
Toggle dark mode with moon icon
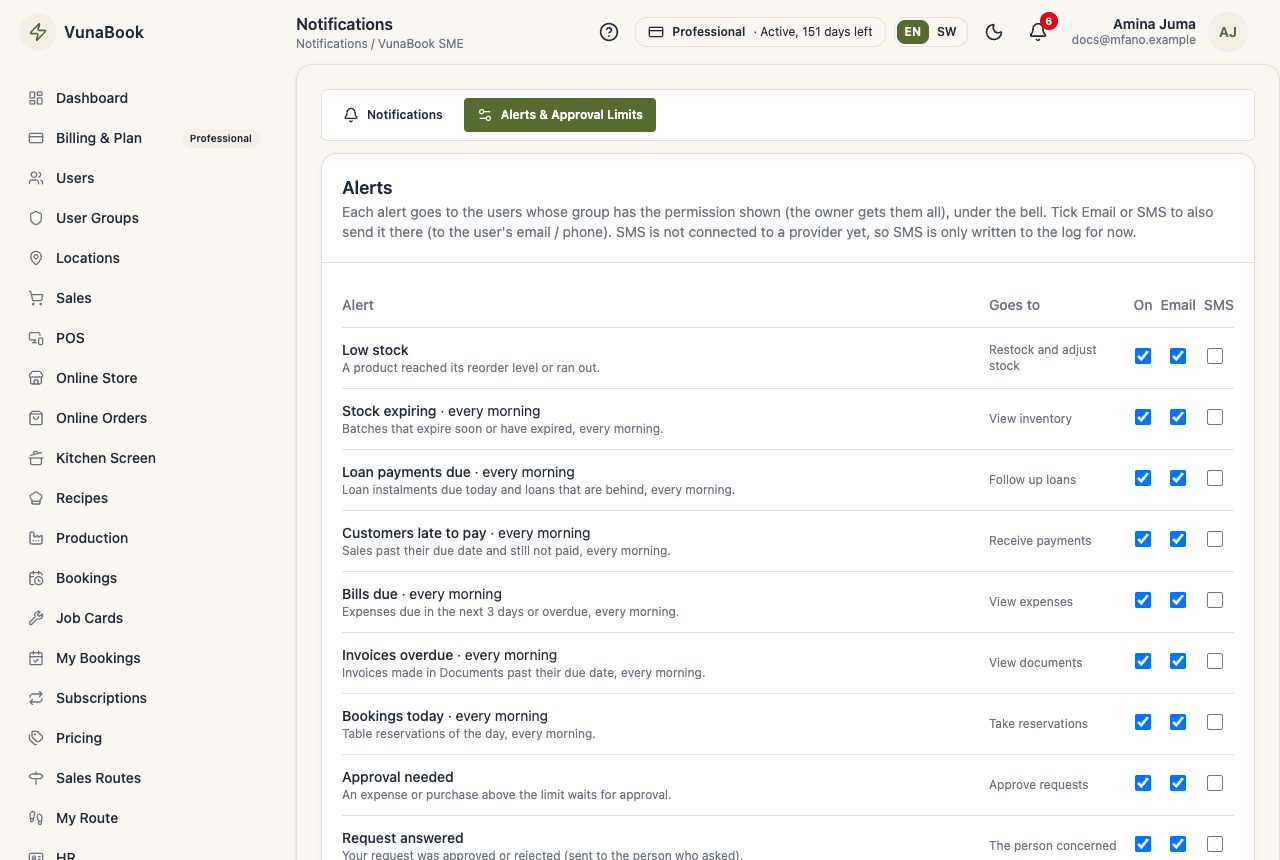click(994, 32)
